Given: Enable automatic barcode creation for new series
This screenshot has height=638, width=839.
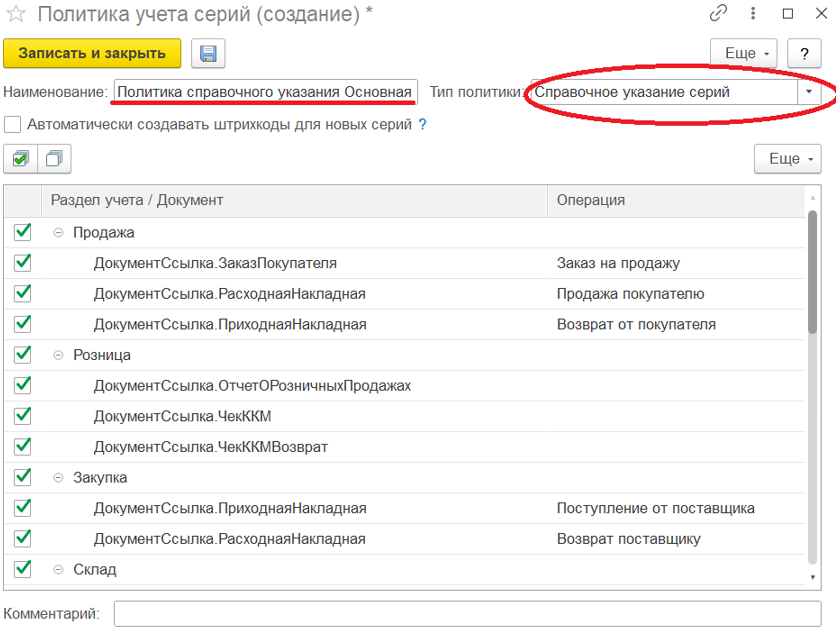Looking at the screenshot, I should click(13, 125).
